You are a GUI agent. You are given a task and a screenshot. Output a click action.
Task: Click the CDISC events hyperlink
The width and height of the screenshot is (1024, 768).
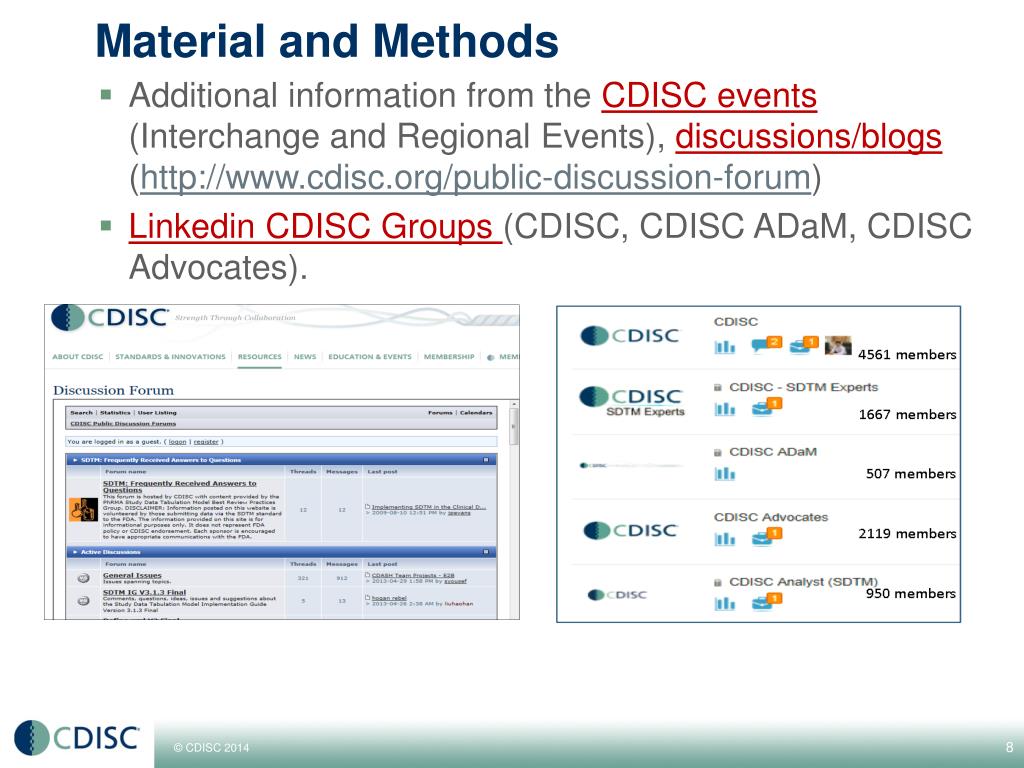709,96
